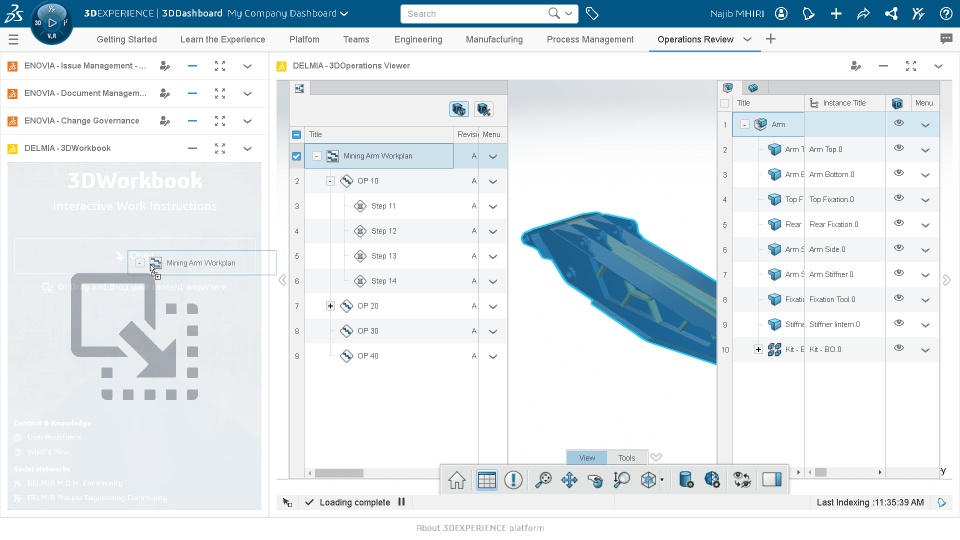The width and height of the screenshot is (960, 540).
Task: Click the refresh swap toolbar icon
Action: click(x=742, y=480)
